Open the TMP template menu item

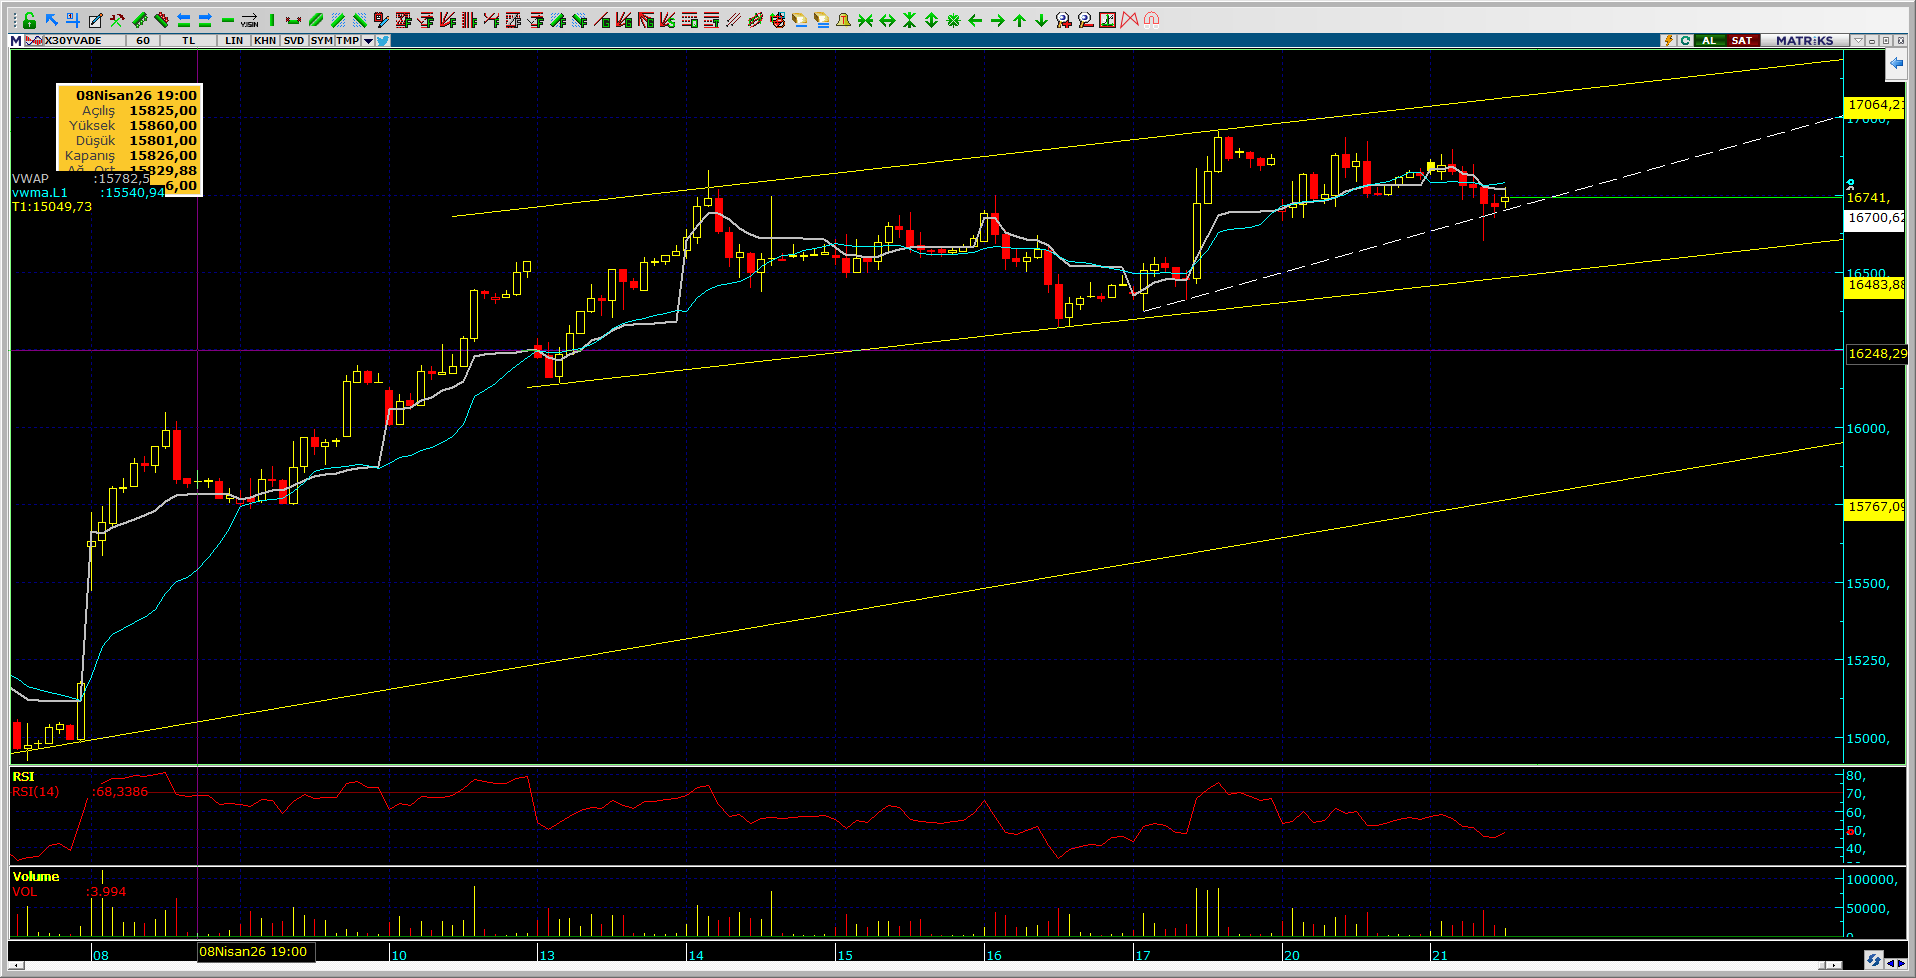pos(347,41)
